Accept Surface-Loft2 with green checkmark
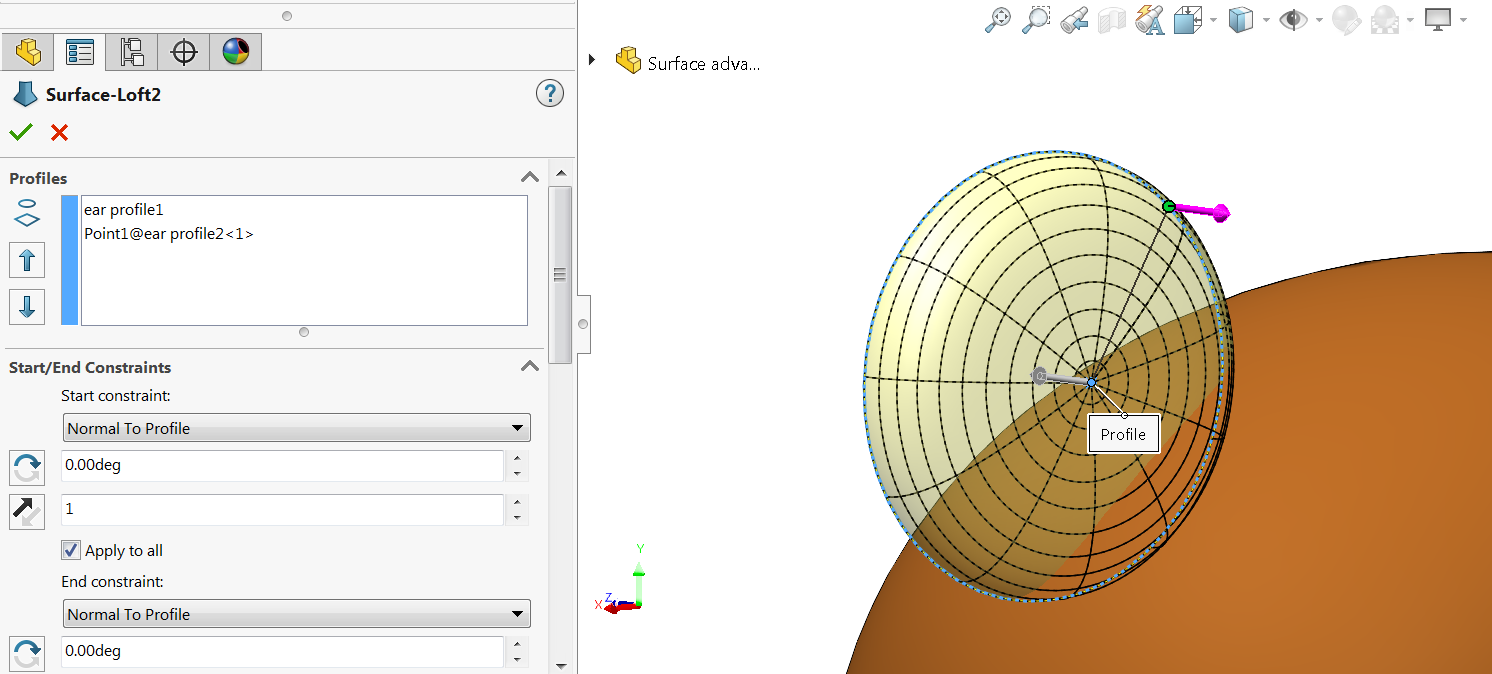Screen dimensions: 1492x674 21,132
